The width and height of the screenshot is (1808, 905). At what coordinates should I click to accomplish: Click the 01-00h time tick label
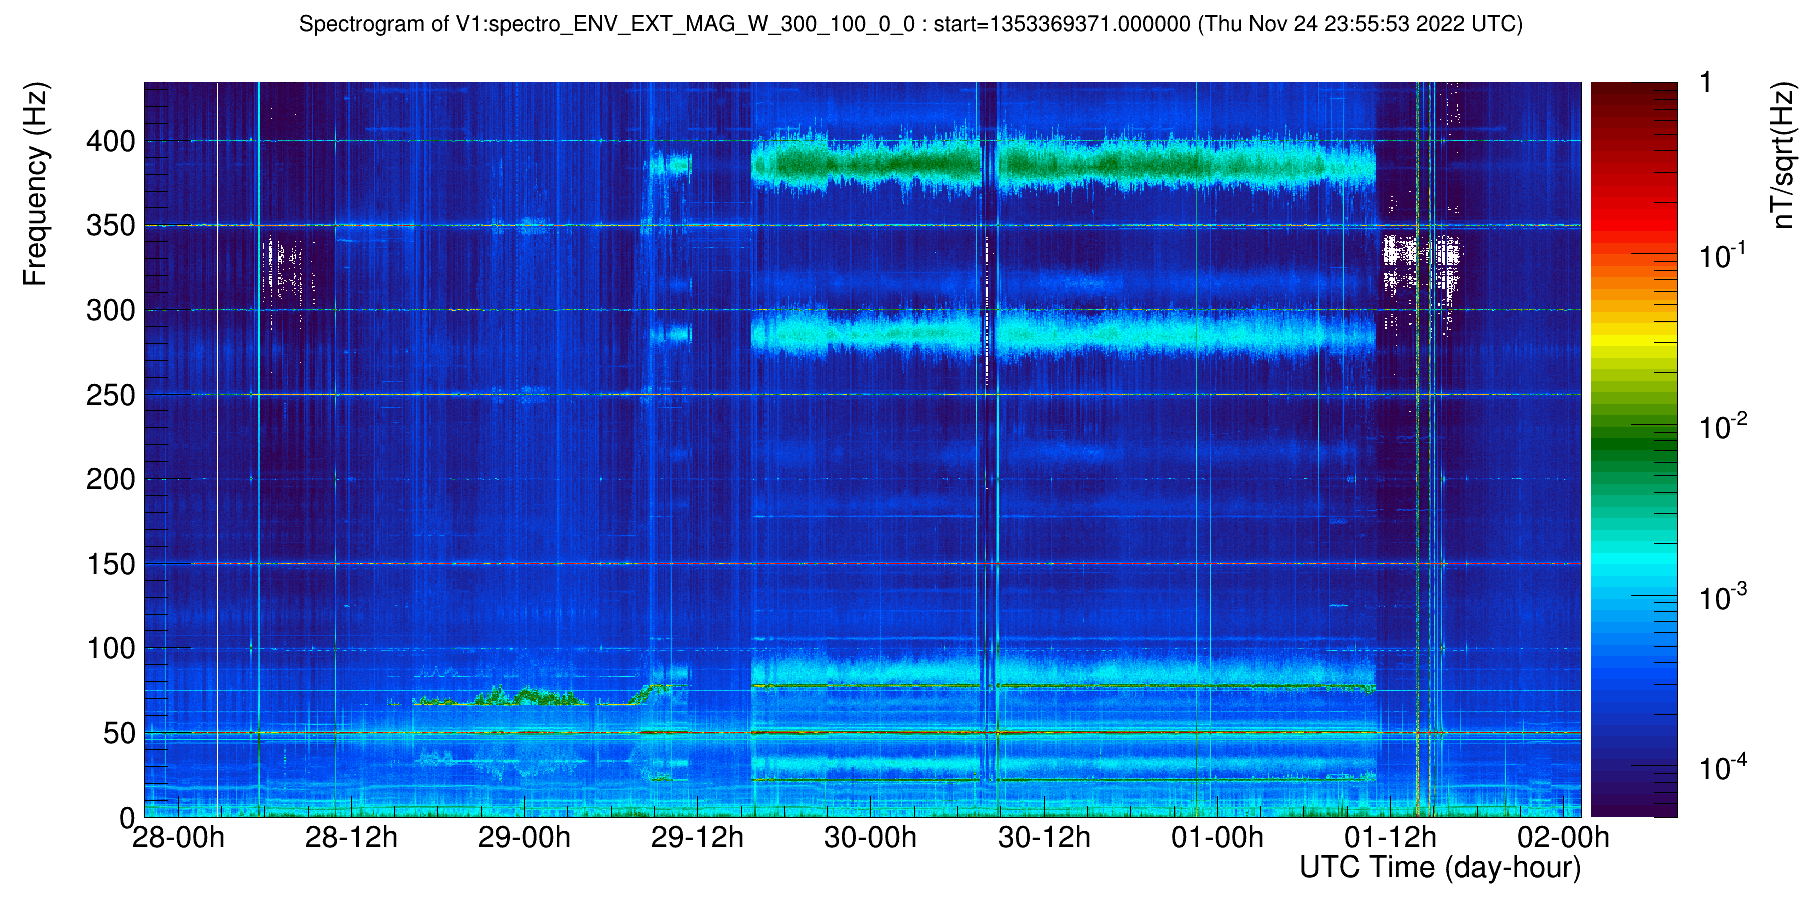(x=1217, y=837)
